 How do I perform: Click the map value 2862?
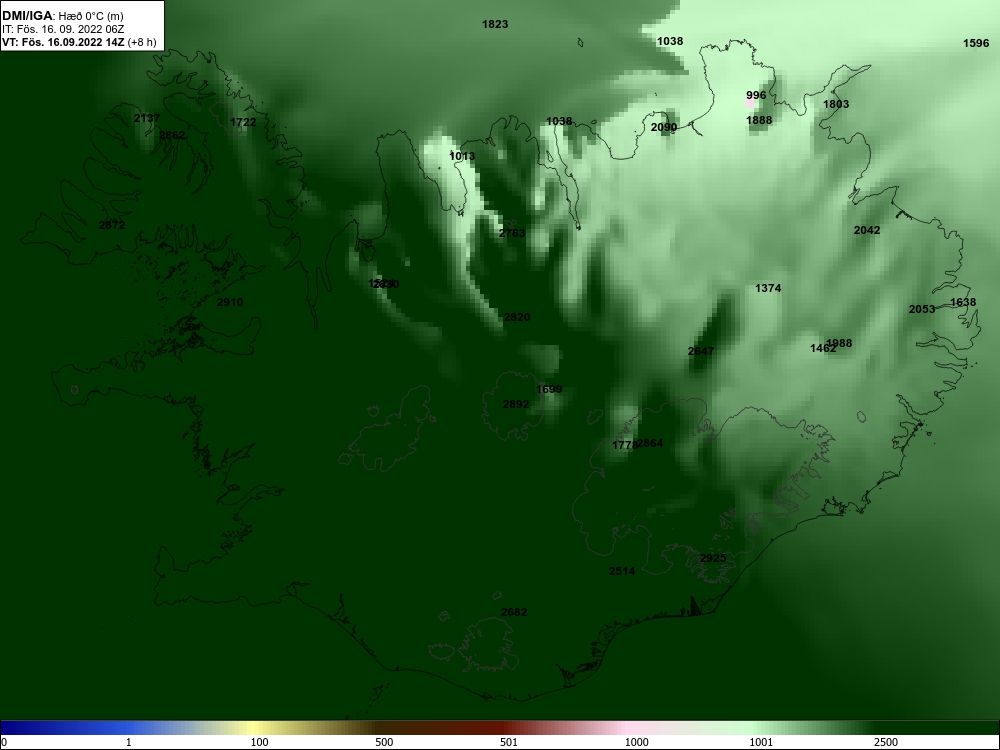point(172,135)
